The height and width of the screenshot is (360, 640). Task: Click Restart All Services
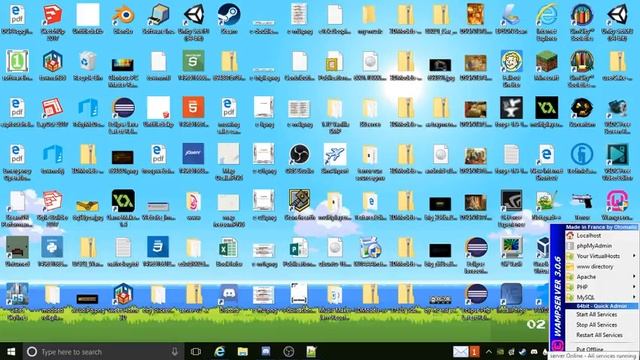pos(599,335)
